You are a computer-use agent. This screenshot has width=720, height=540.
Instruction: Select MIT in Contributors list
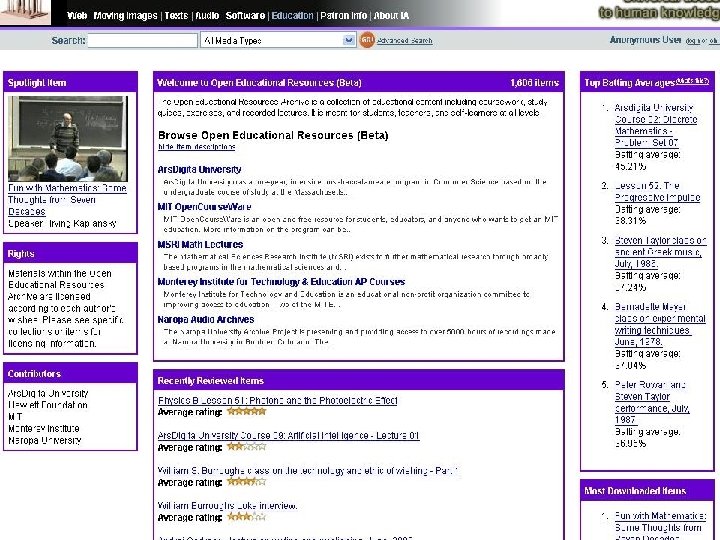point(15,417)
